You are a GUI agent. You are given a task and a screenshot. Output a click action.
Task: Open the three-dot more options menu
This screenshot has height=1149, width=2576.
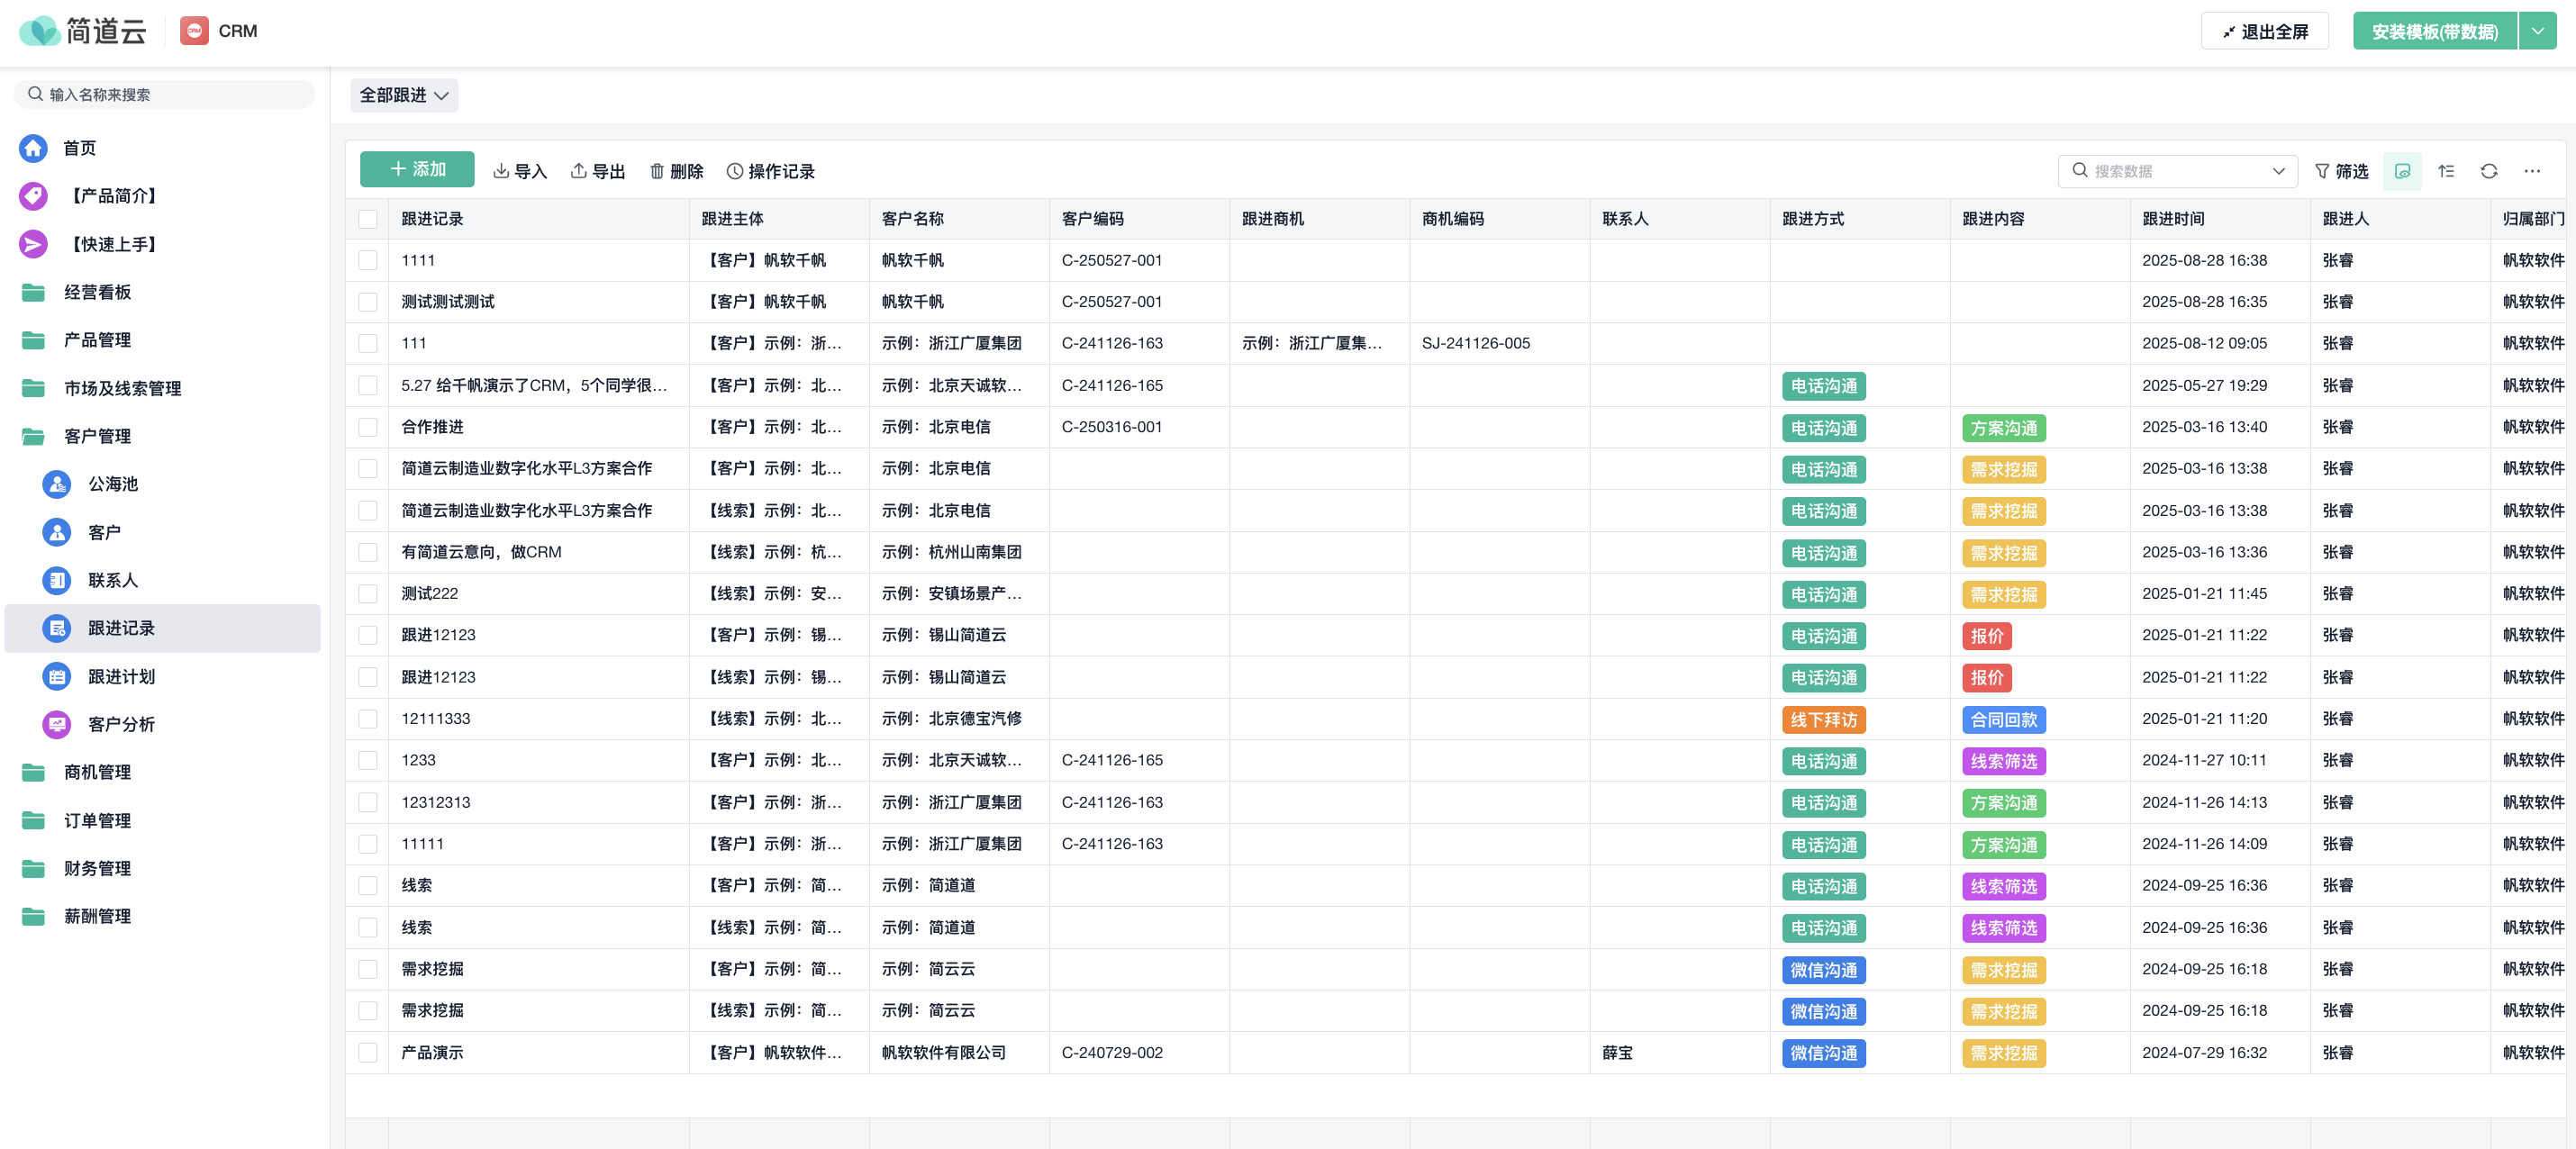(2531, 171)
